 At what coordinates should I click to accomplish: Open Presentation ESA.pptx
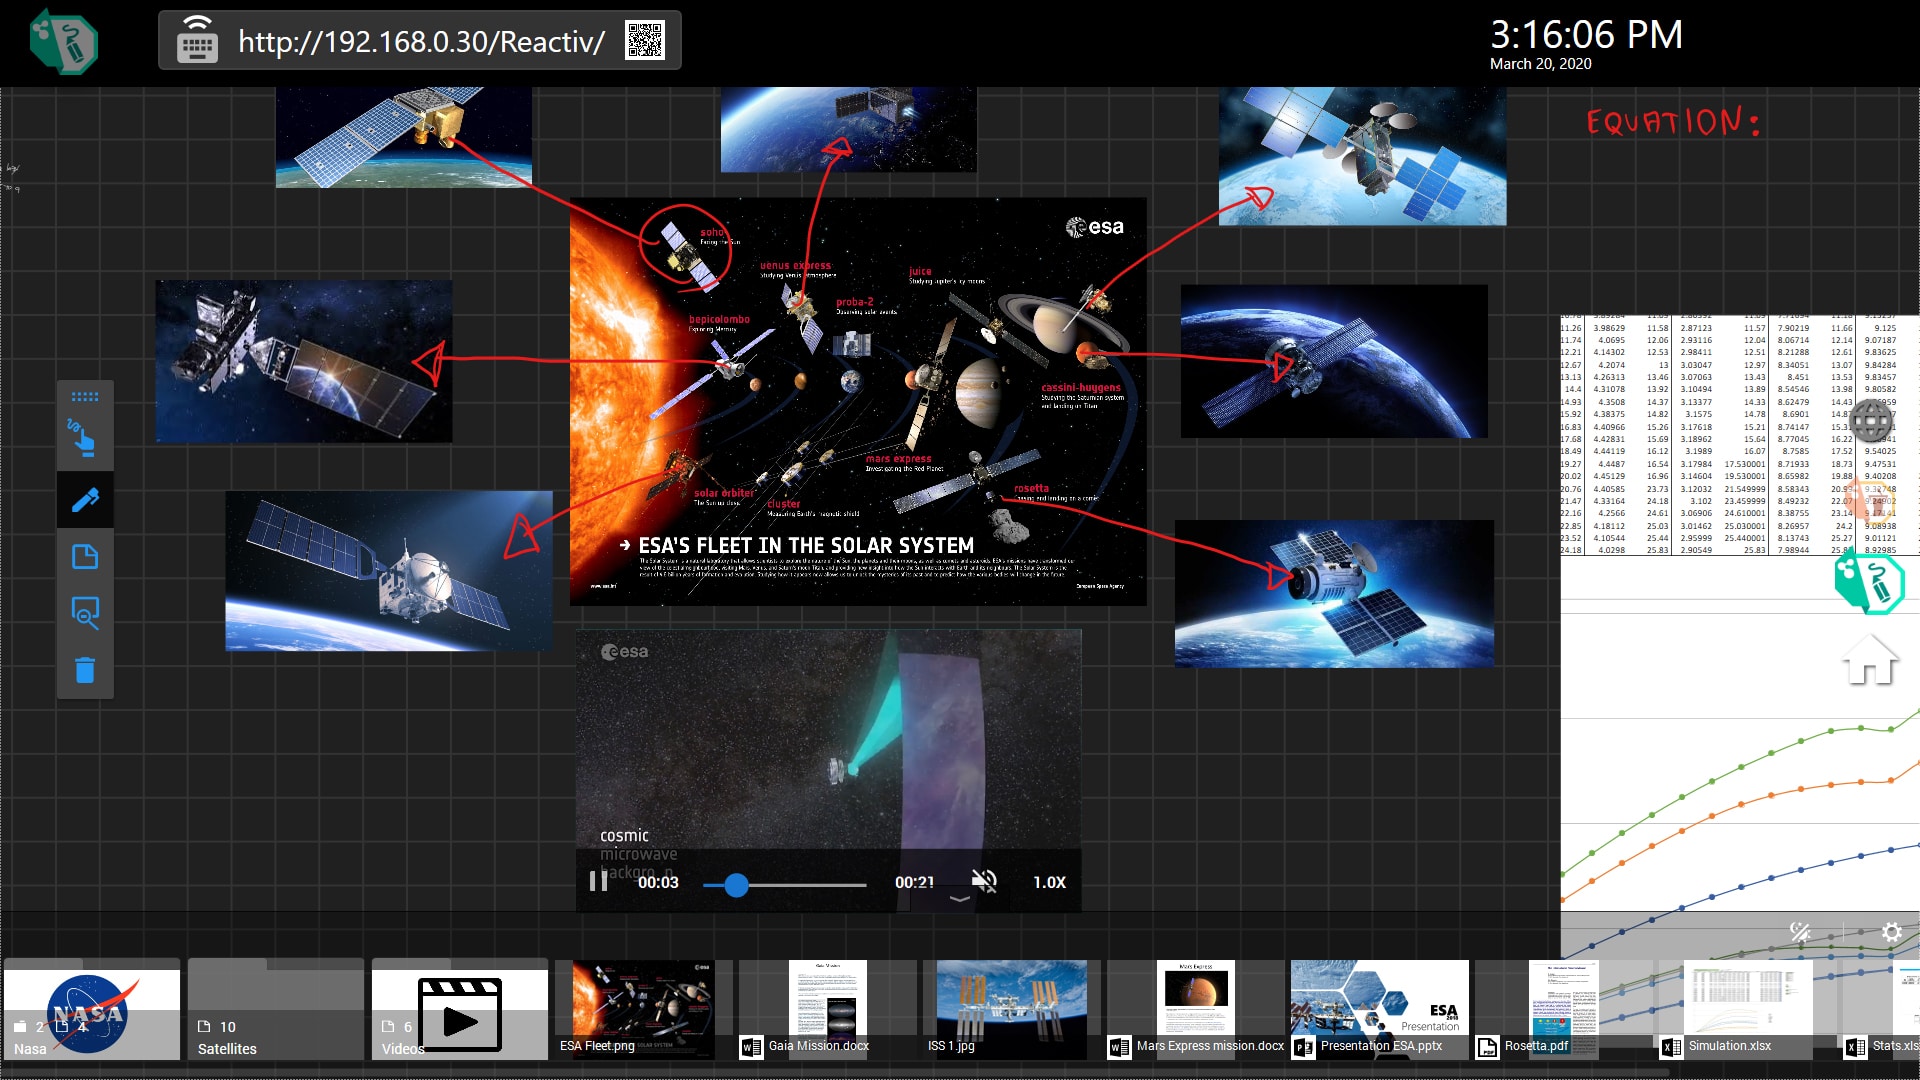(1380, 1010)
